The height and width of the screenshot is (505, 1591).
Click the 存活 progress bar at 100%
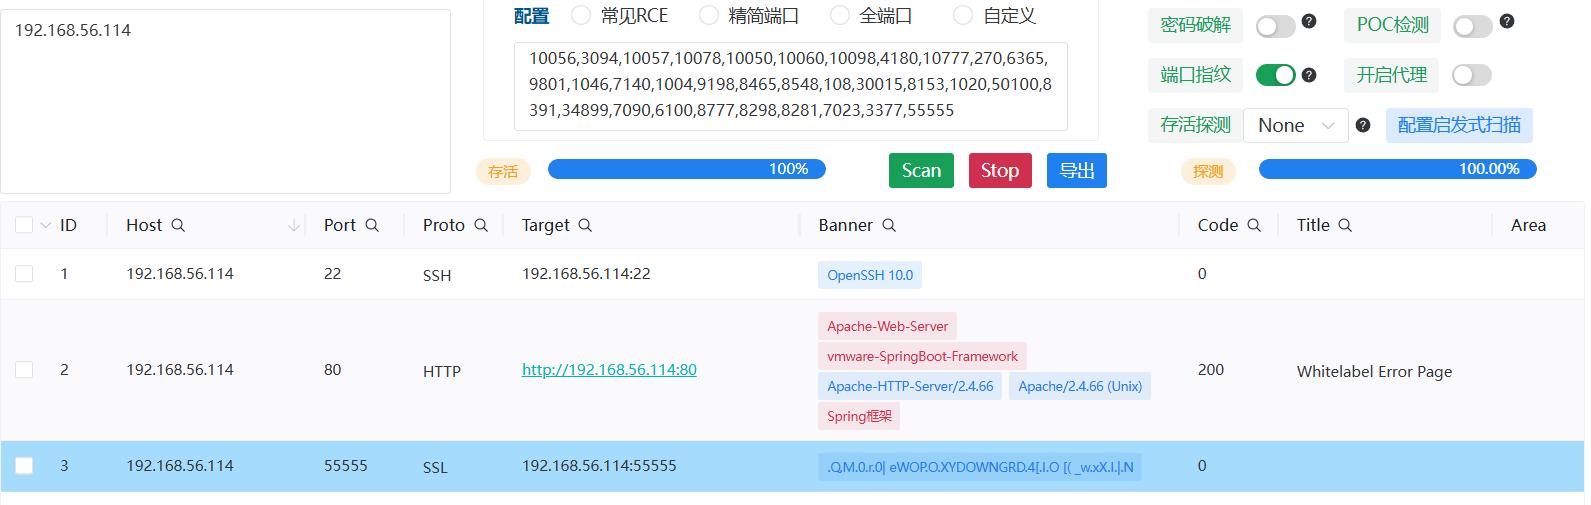click(x=687, y=169)
